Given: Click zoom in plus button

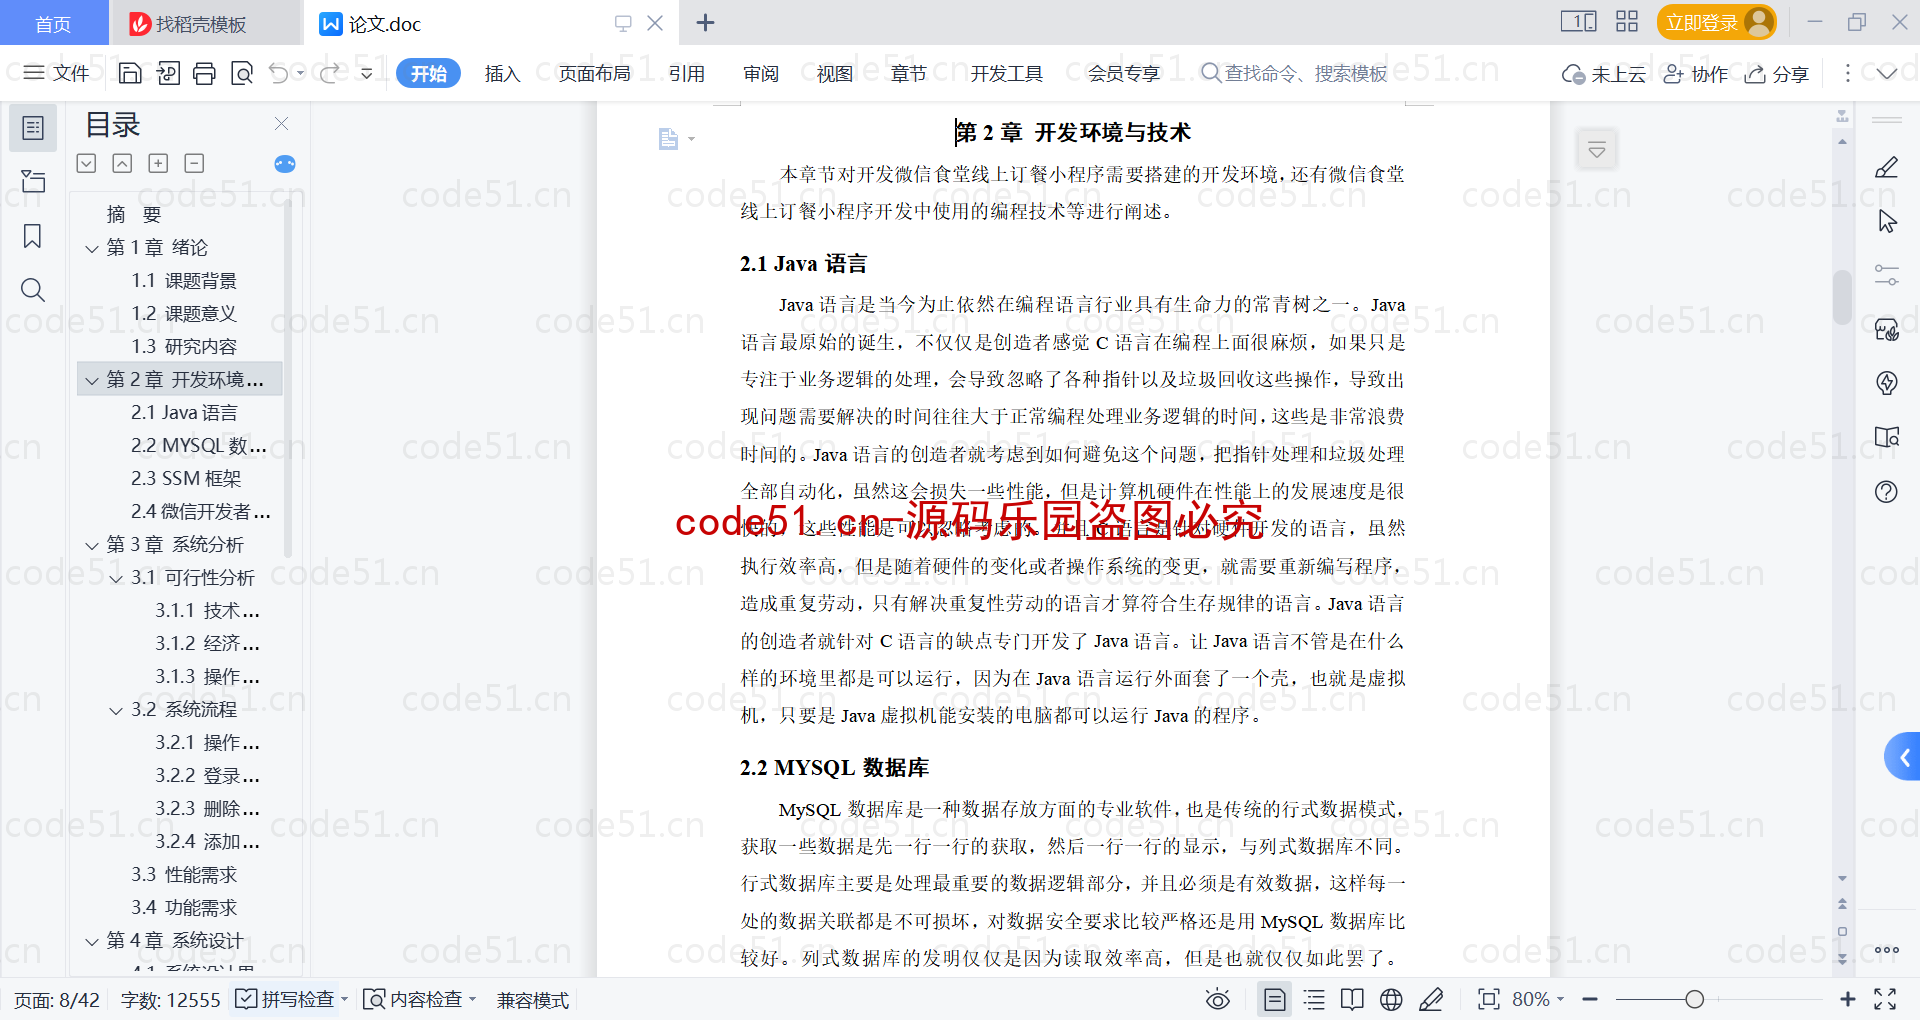Looking at the screenshot, I should [x=1847, y=999].
